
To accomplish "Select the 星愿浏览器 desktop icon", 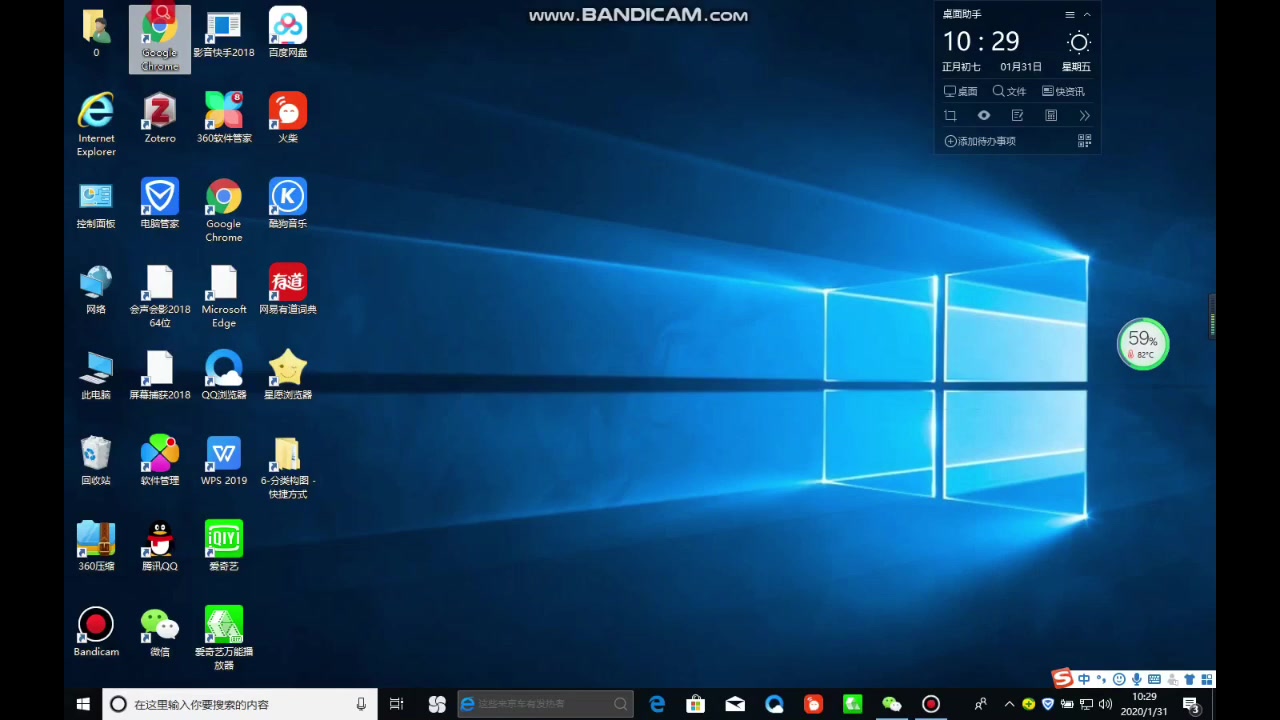I will (x=288, y=375).
